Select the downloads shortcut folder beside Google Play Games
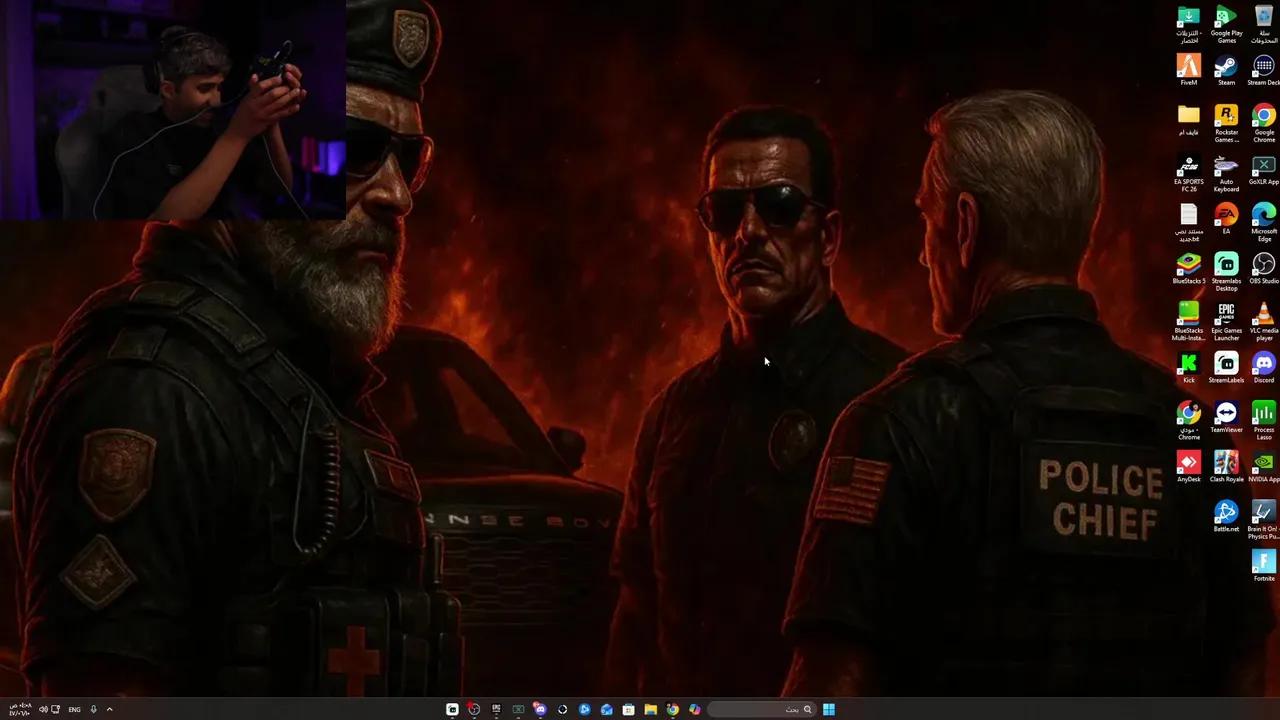Image resolution: width=1280 pixels, height=720 pixels. (1188, 24)
